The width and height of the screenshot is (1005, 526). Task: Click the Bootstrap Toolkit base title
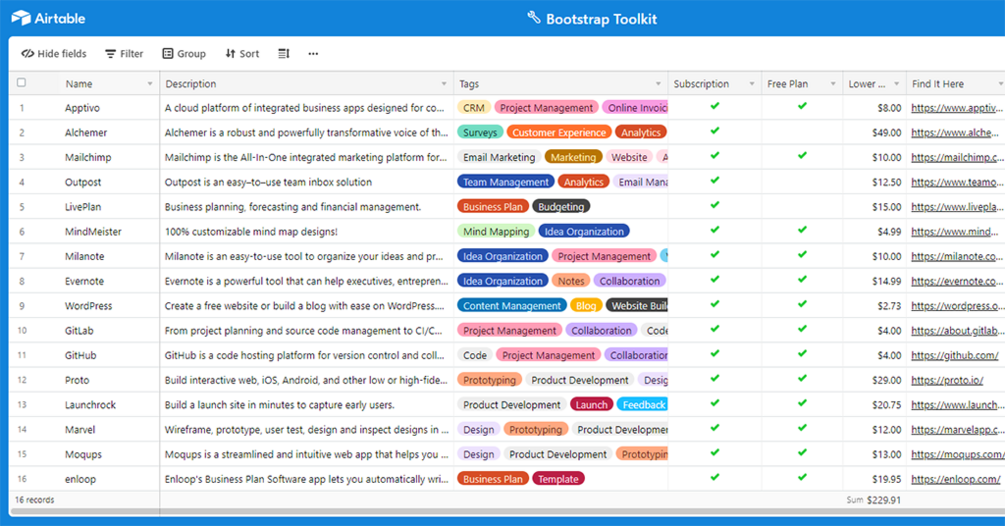click(x=601, y=19)
